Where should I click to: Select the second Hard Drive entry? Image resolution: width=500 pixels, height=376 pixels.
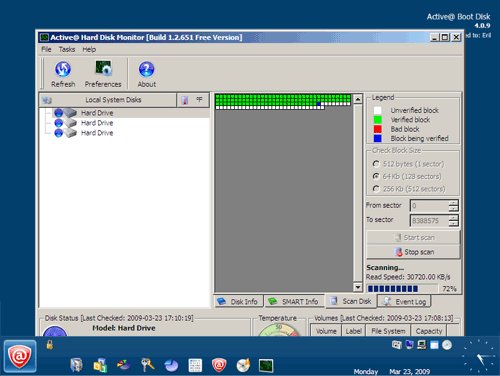97,123
